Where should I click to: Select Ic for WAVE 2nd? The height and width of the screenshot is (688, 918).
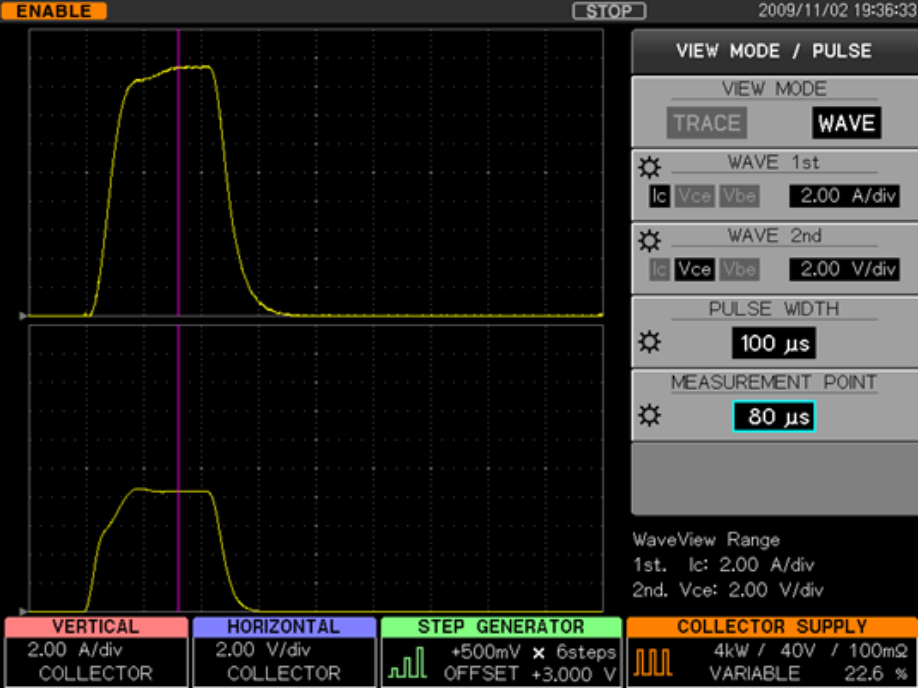[659, 269]
